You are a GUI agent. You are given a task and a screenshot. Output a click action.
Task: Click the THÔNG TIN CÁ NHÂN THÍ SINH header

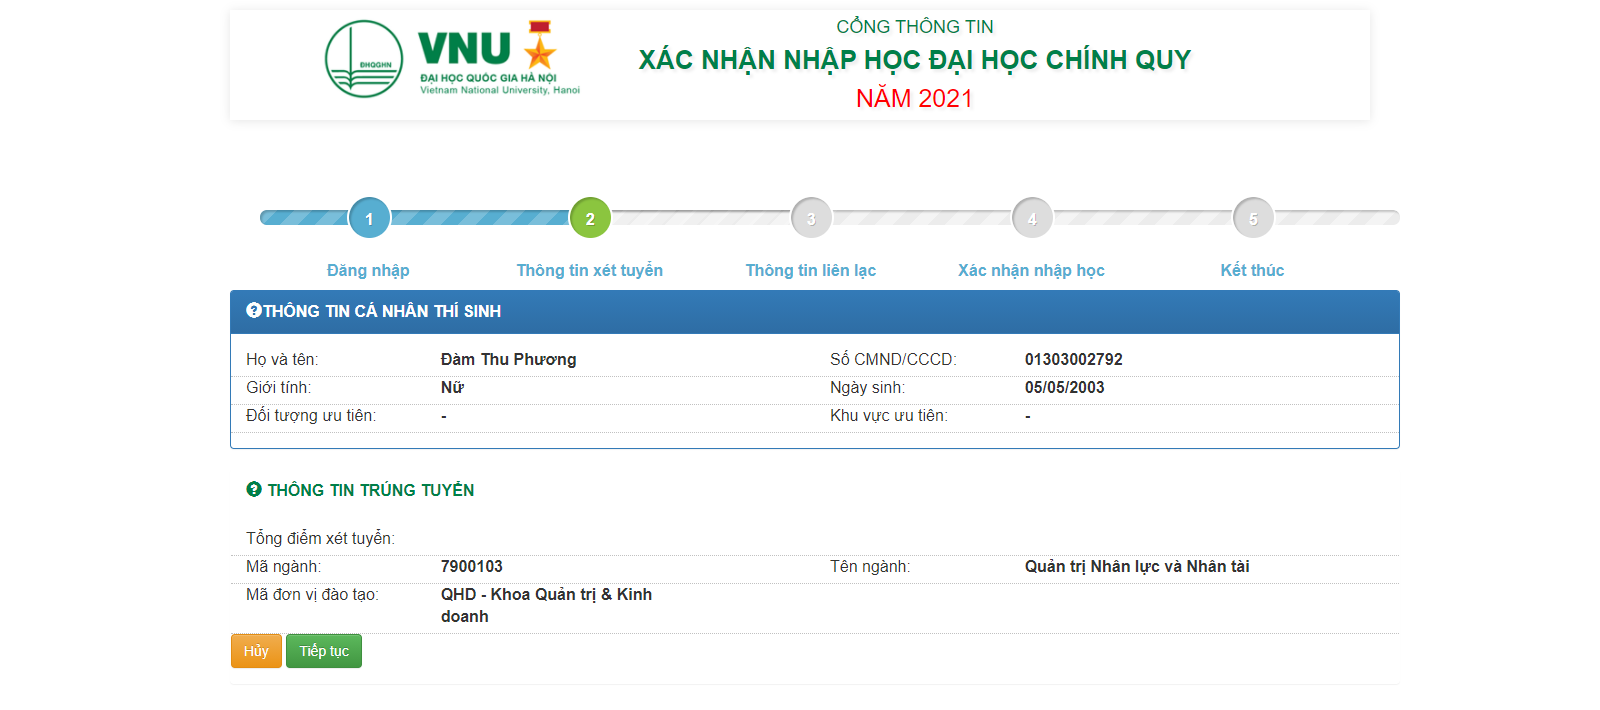coord(382,311)
